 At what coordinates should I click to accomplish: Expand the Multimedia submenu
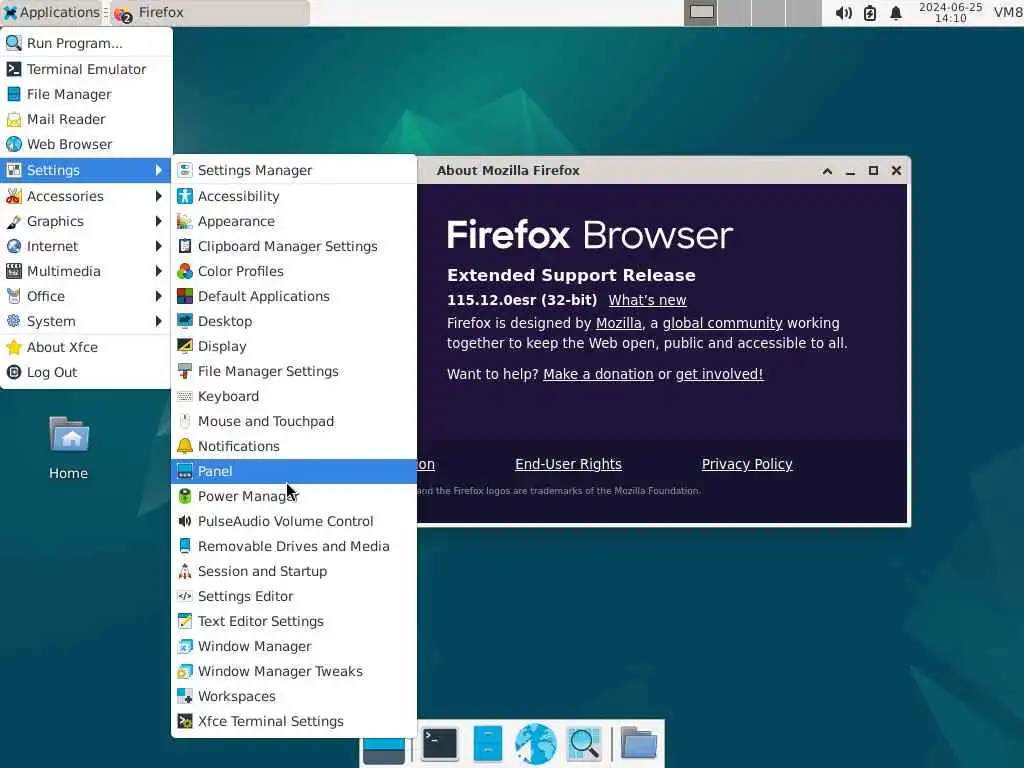click(86, 271)
